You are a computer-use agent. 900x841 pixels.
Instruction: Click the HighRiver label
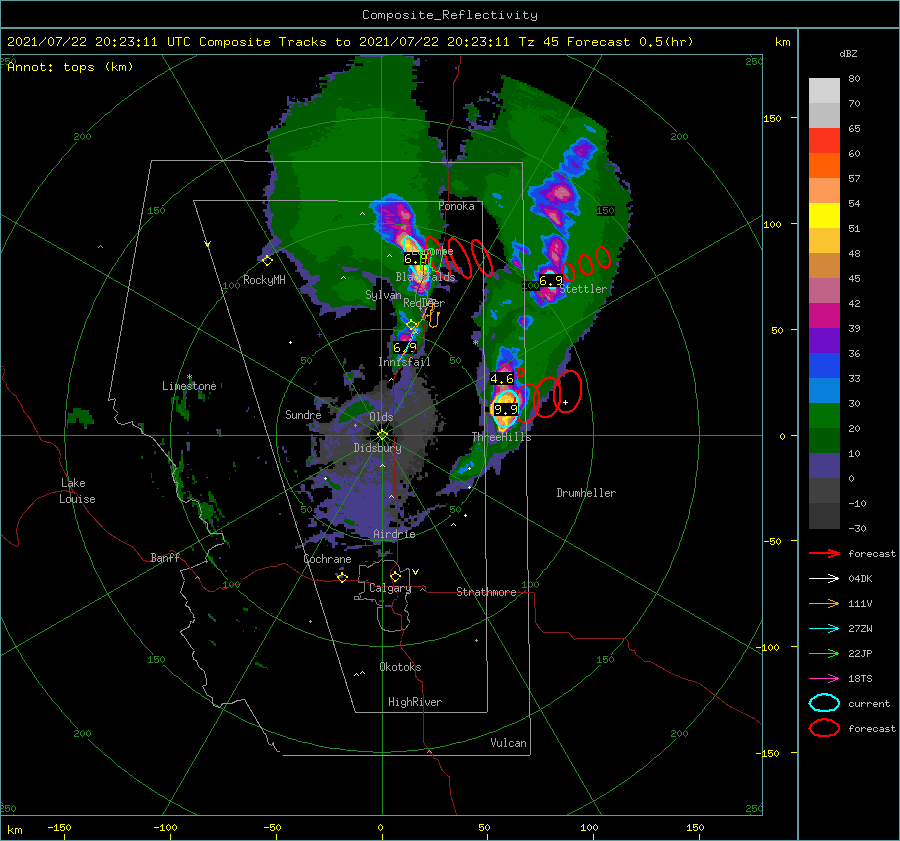point(415,702)
